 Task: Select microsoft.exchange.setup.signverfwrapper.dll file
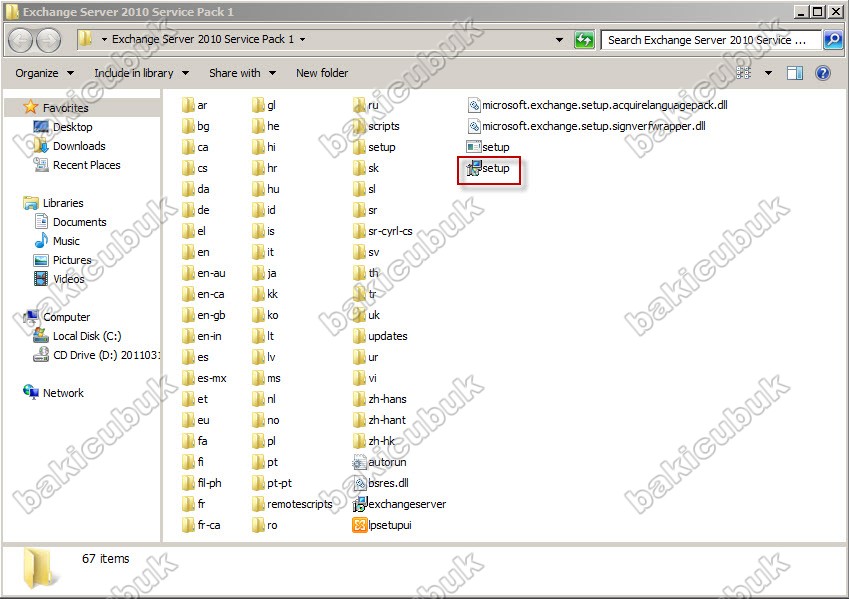[x=586, y=126]
